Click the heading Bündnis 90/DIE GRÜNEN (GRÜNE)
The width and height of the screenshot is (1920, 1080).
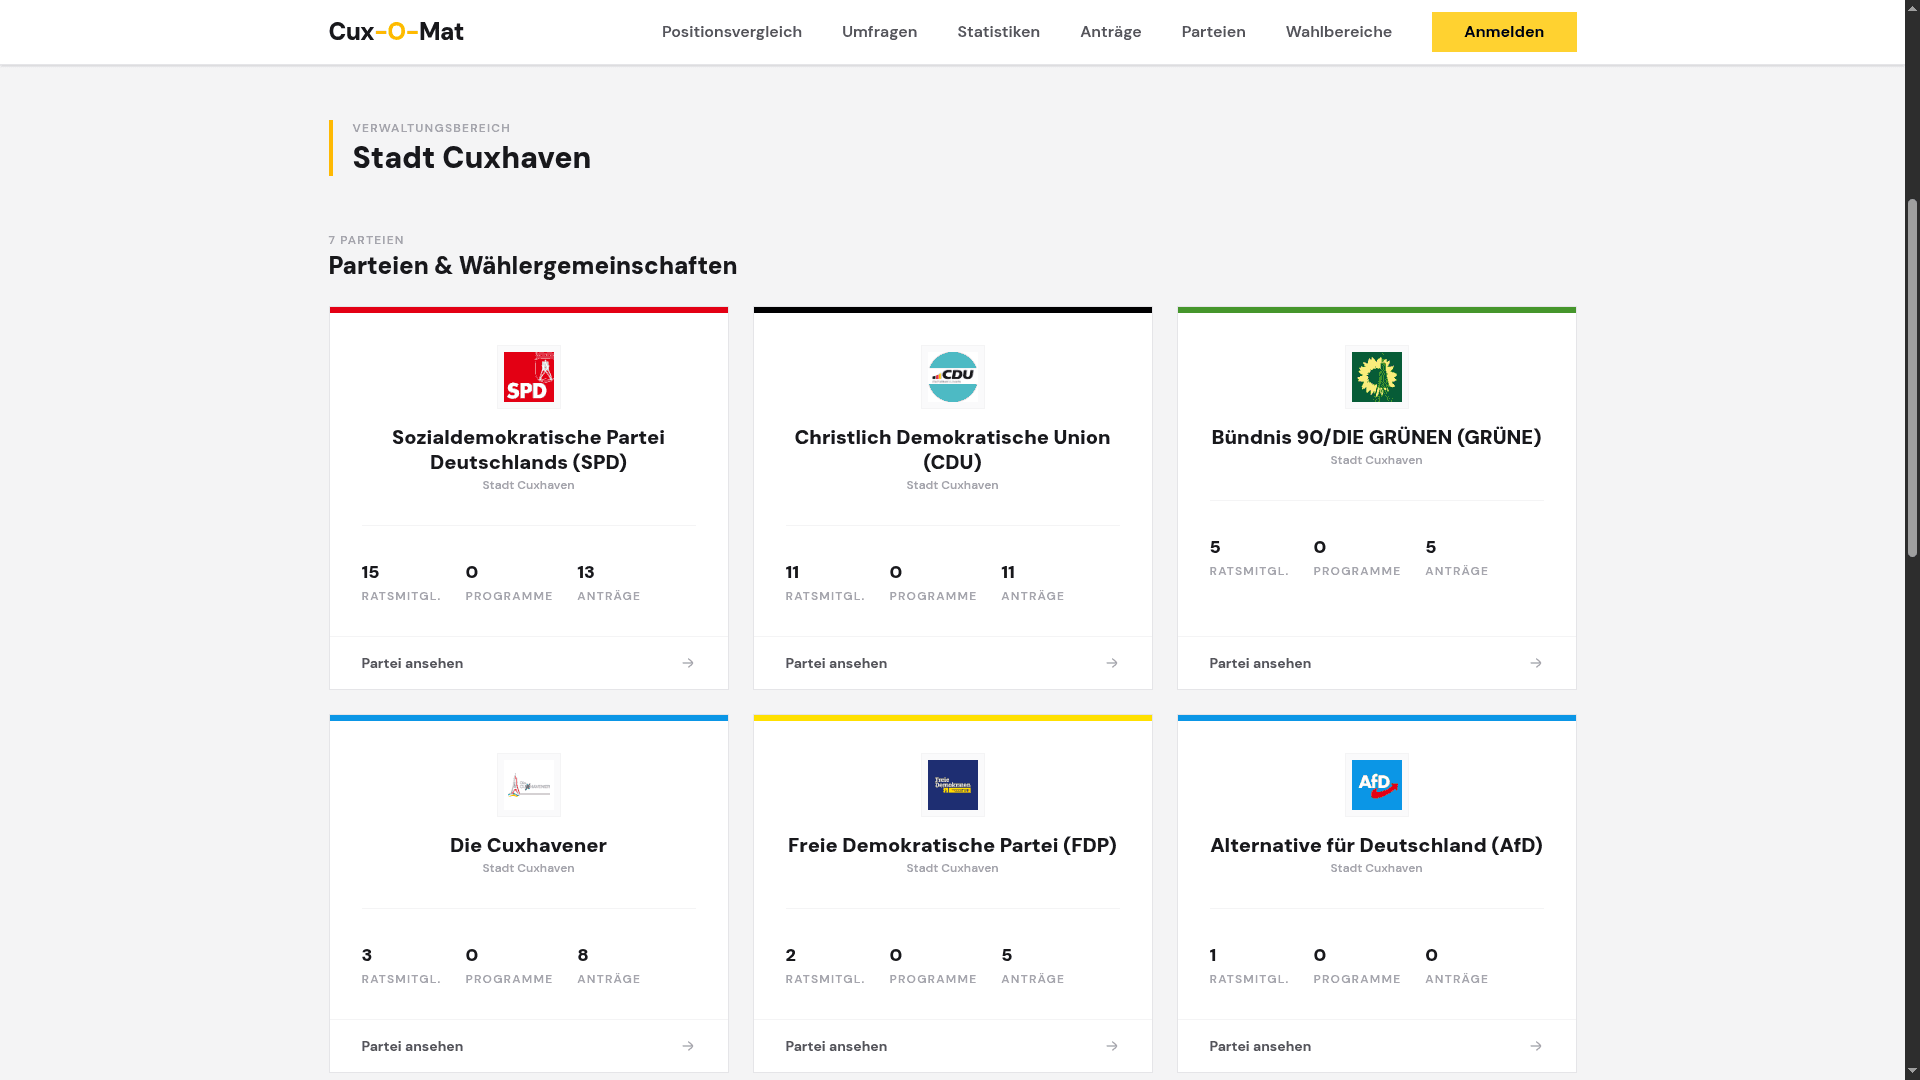(x=1376, y=437)
